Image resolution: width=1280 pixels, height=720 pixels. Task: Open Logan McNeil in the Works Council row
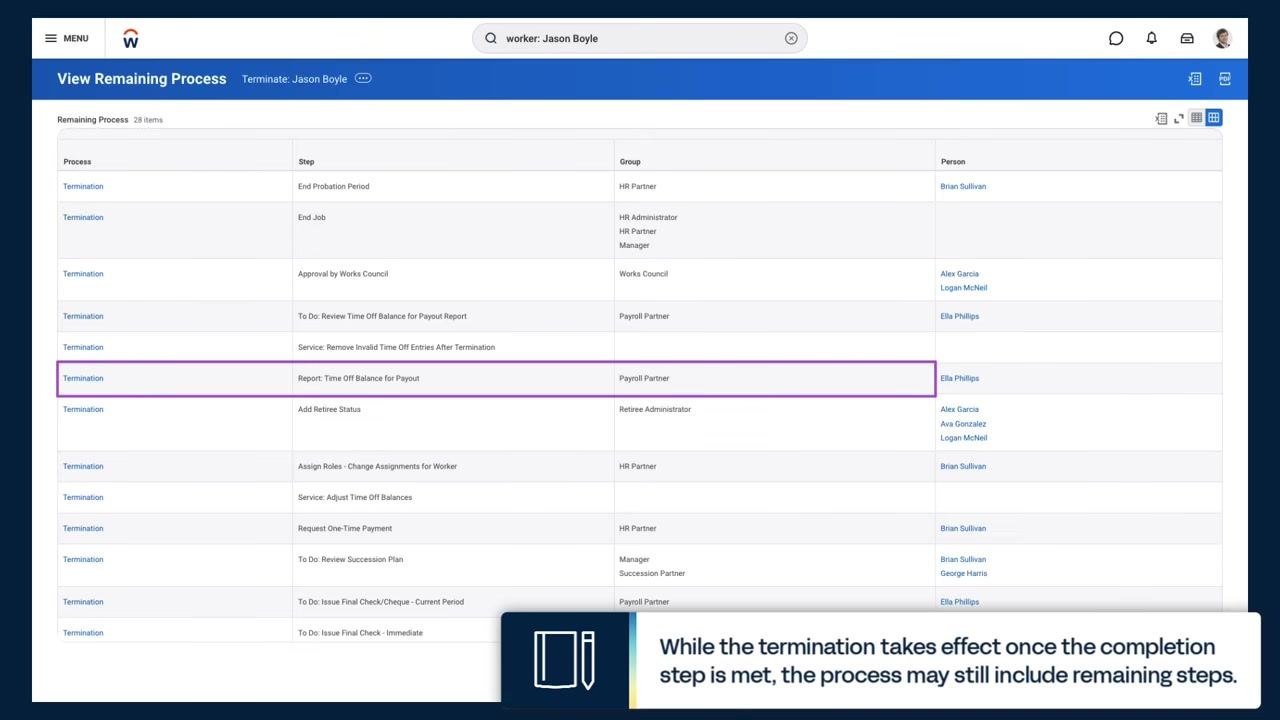point(964,287)
